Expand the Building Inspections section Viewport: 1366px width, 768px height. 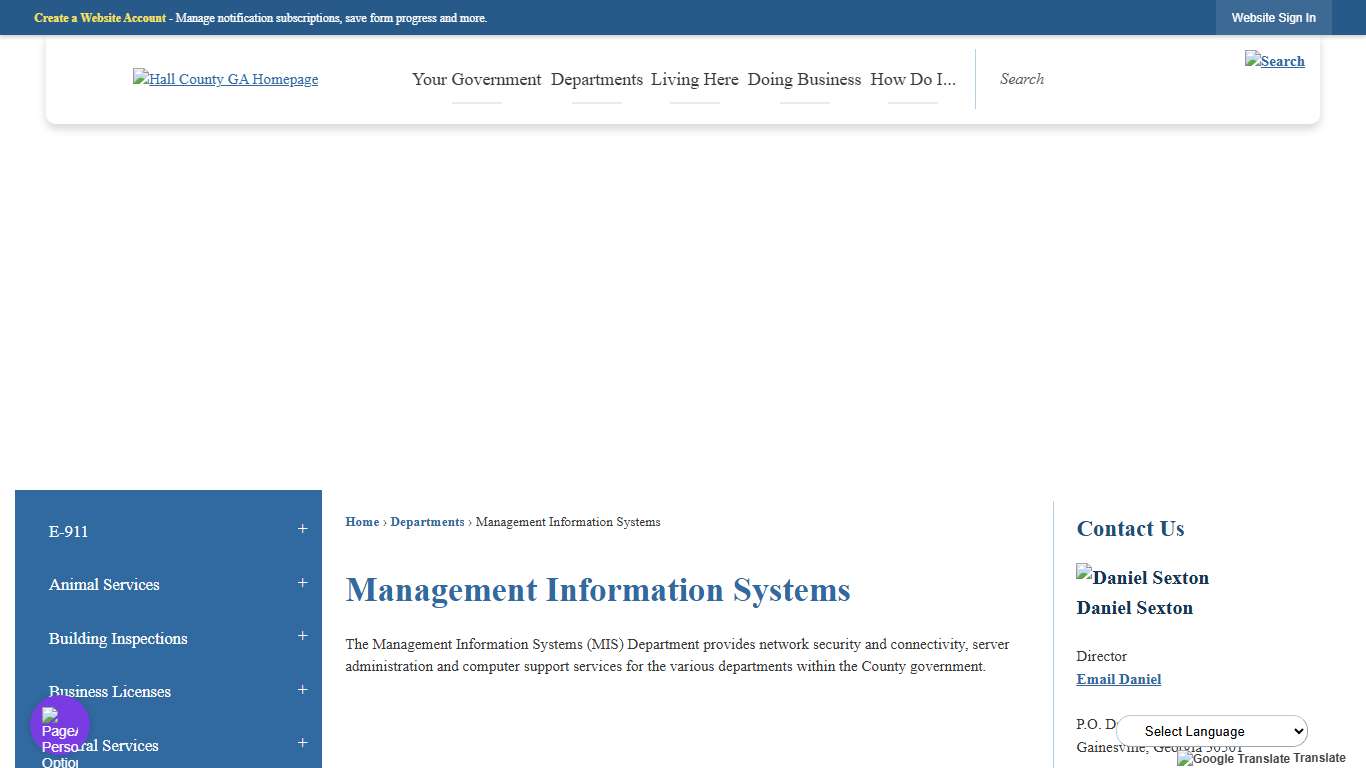coord(302,636)
